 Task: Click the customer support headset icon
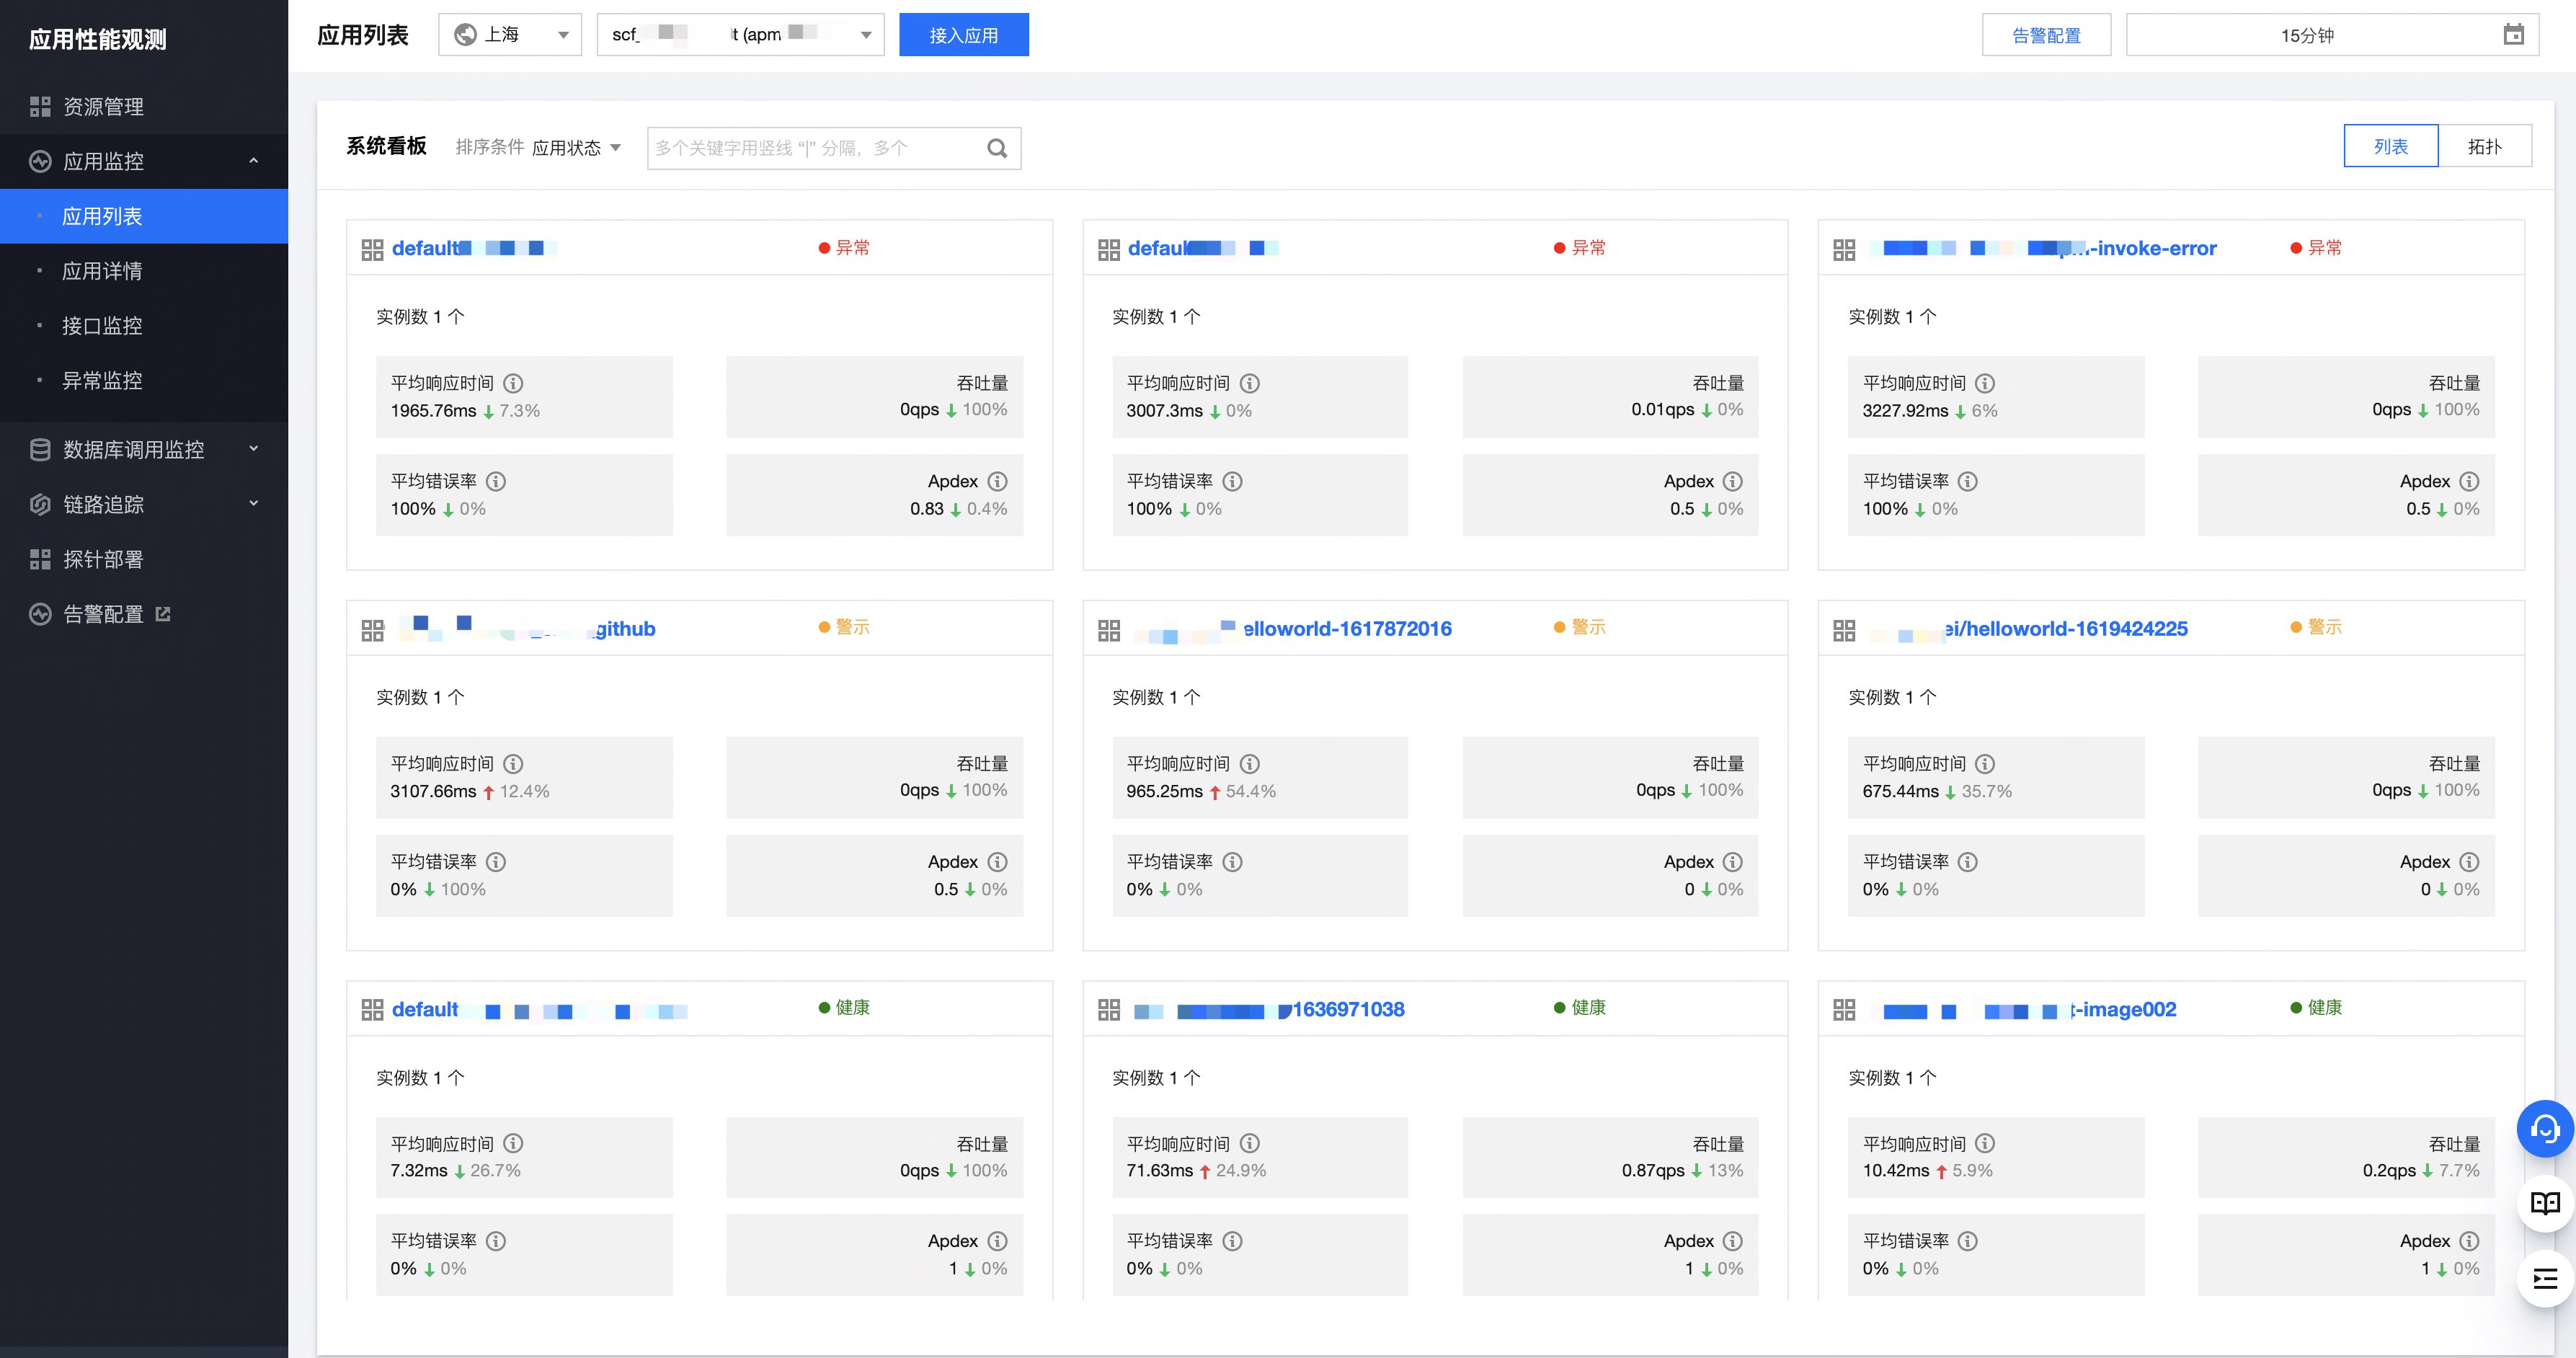2544,1129
